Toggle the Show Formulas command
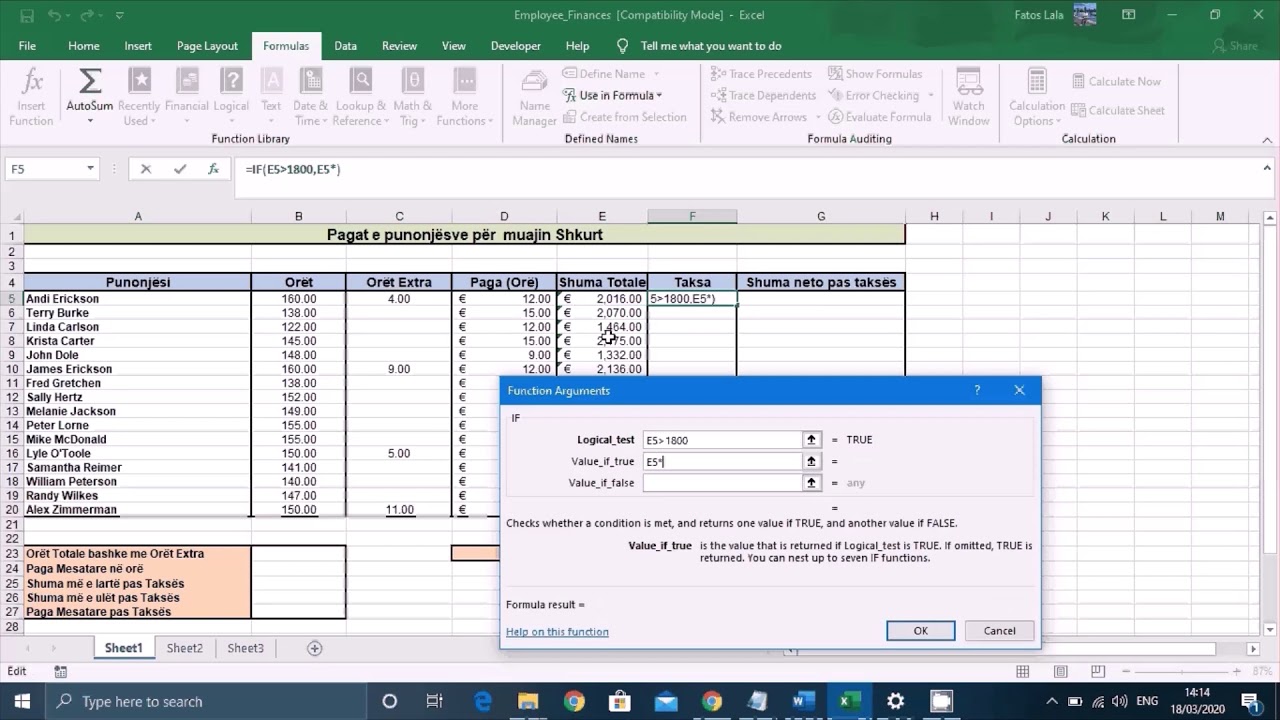The height and width of the screenshot is (720, 1280). pyautogui.click(x=874, y=74)
